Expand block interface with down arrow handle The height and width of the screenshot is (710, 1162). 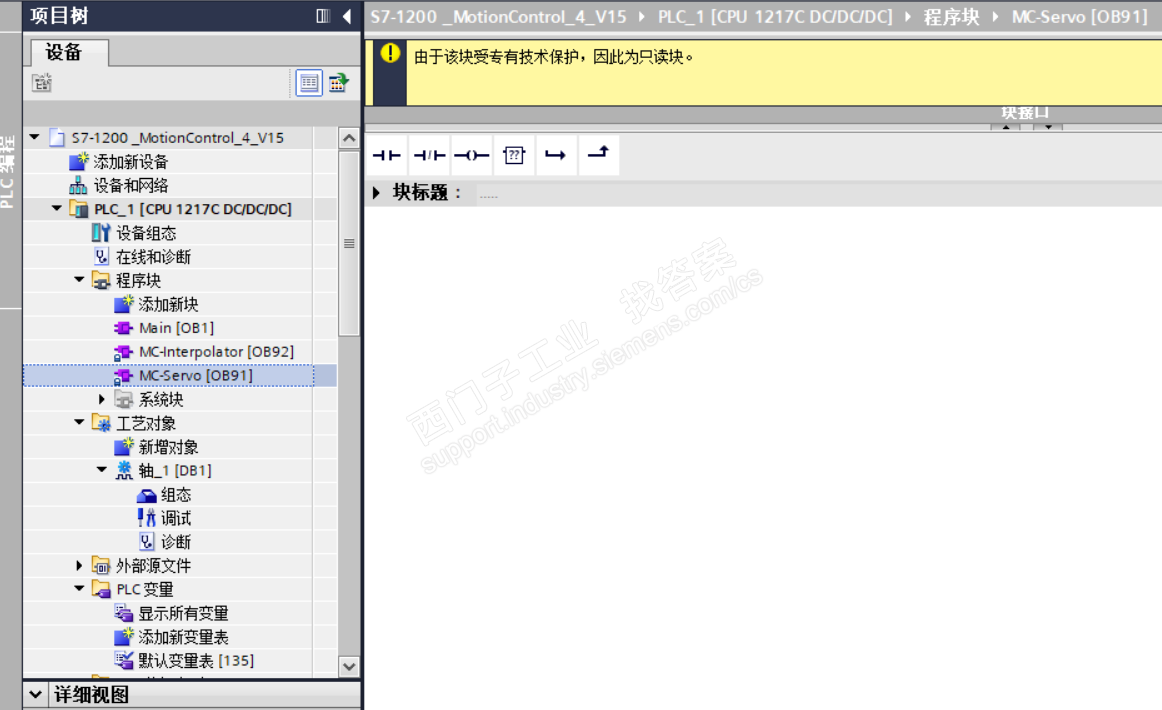(1048, 127)
